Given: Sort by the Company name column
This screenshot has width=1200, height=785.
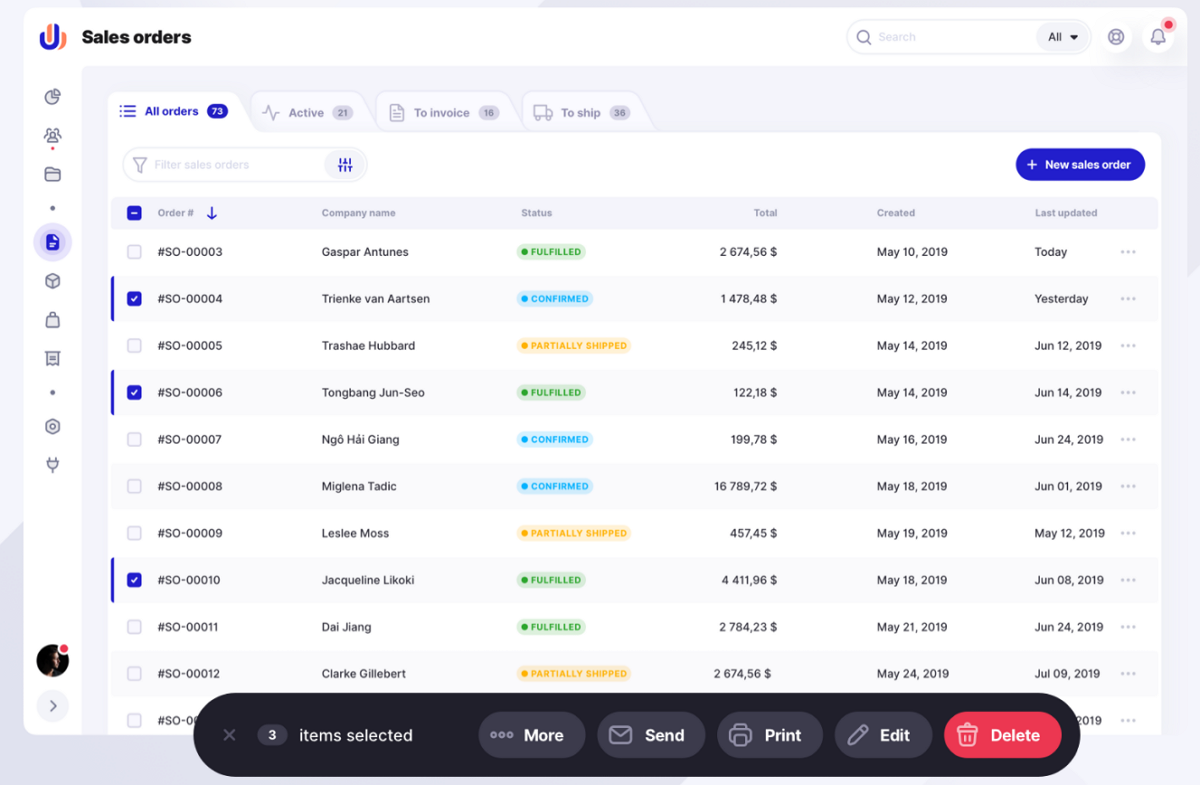Looking at the screenshot, I should click(x=358, y=213).
